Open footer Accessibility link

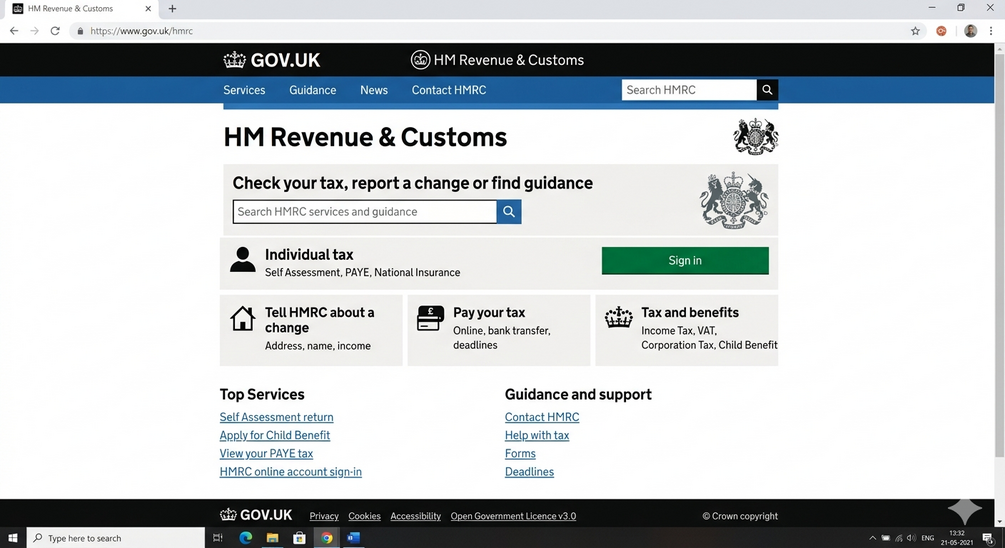pyautogui.click(x=415, y=516)
